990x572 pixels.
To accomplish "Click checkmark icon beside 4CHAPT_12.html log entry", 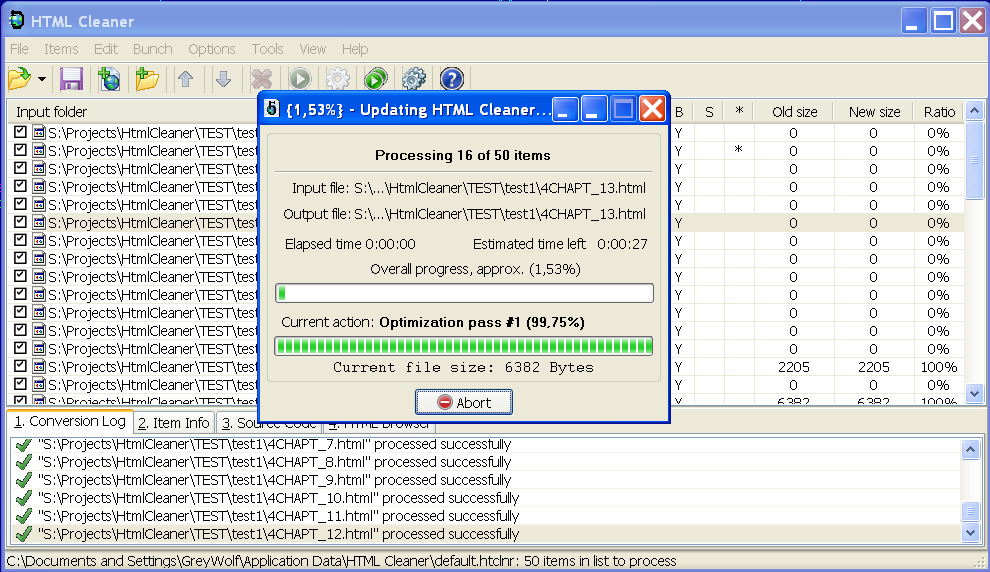I will (x=24, y=534).
